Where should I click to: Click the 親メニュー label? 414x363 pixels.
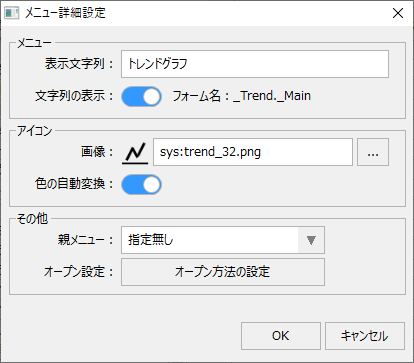point(86,240)
